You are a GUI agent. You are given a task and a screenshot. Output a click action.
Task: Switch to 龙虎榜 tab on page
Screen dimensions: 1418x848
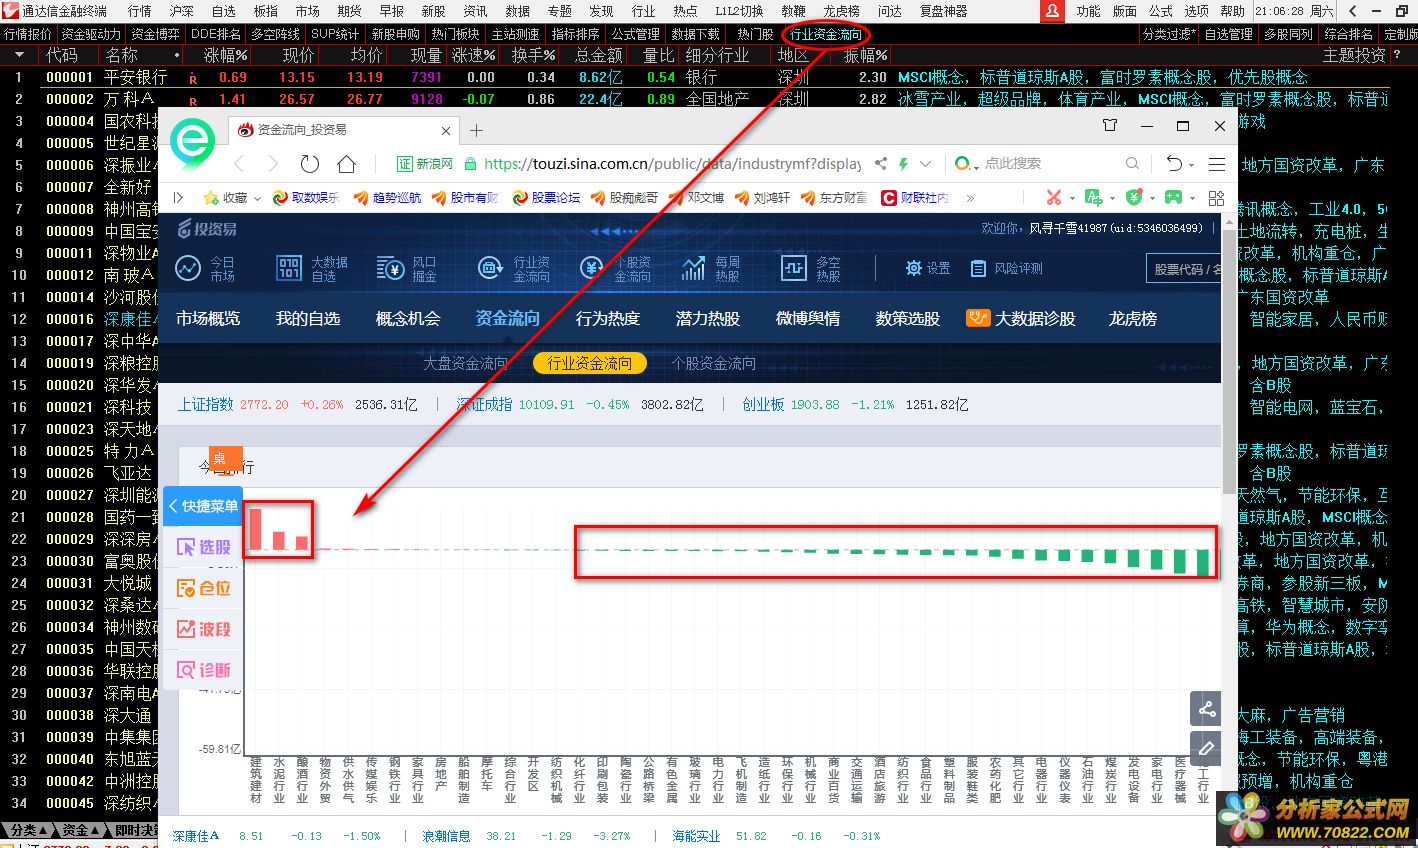pyautogui.click(x=1132, y=319)
